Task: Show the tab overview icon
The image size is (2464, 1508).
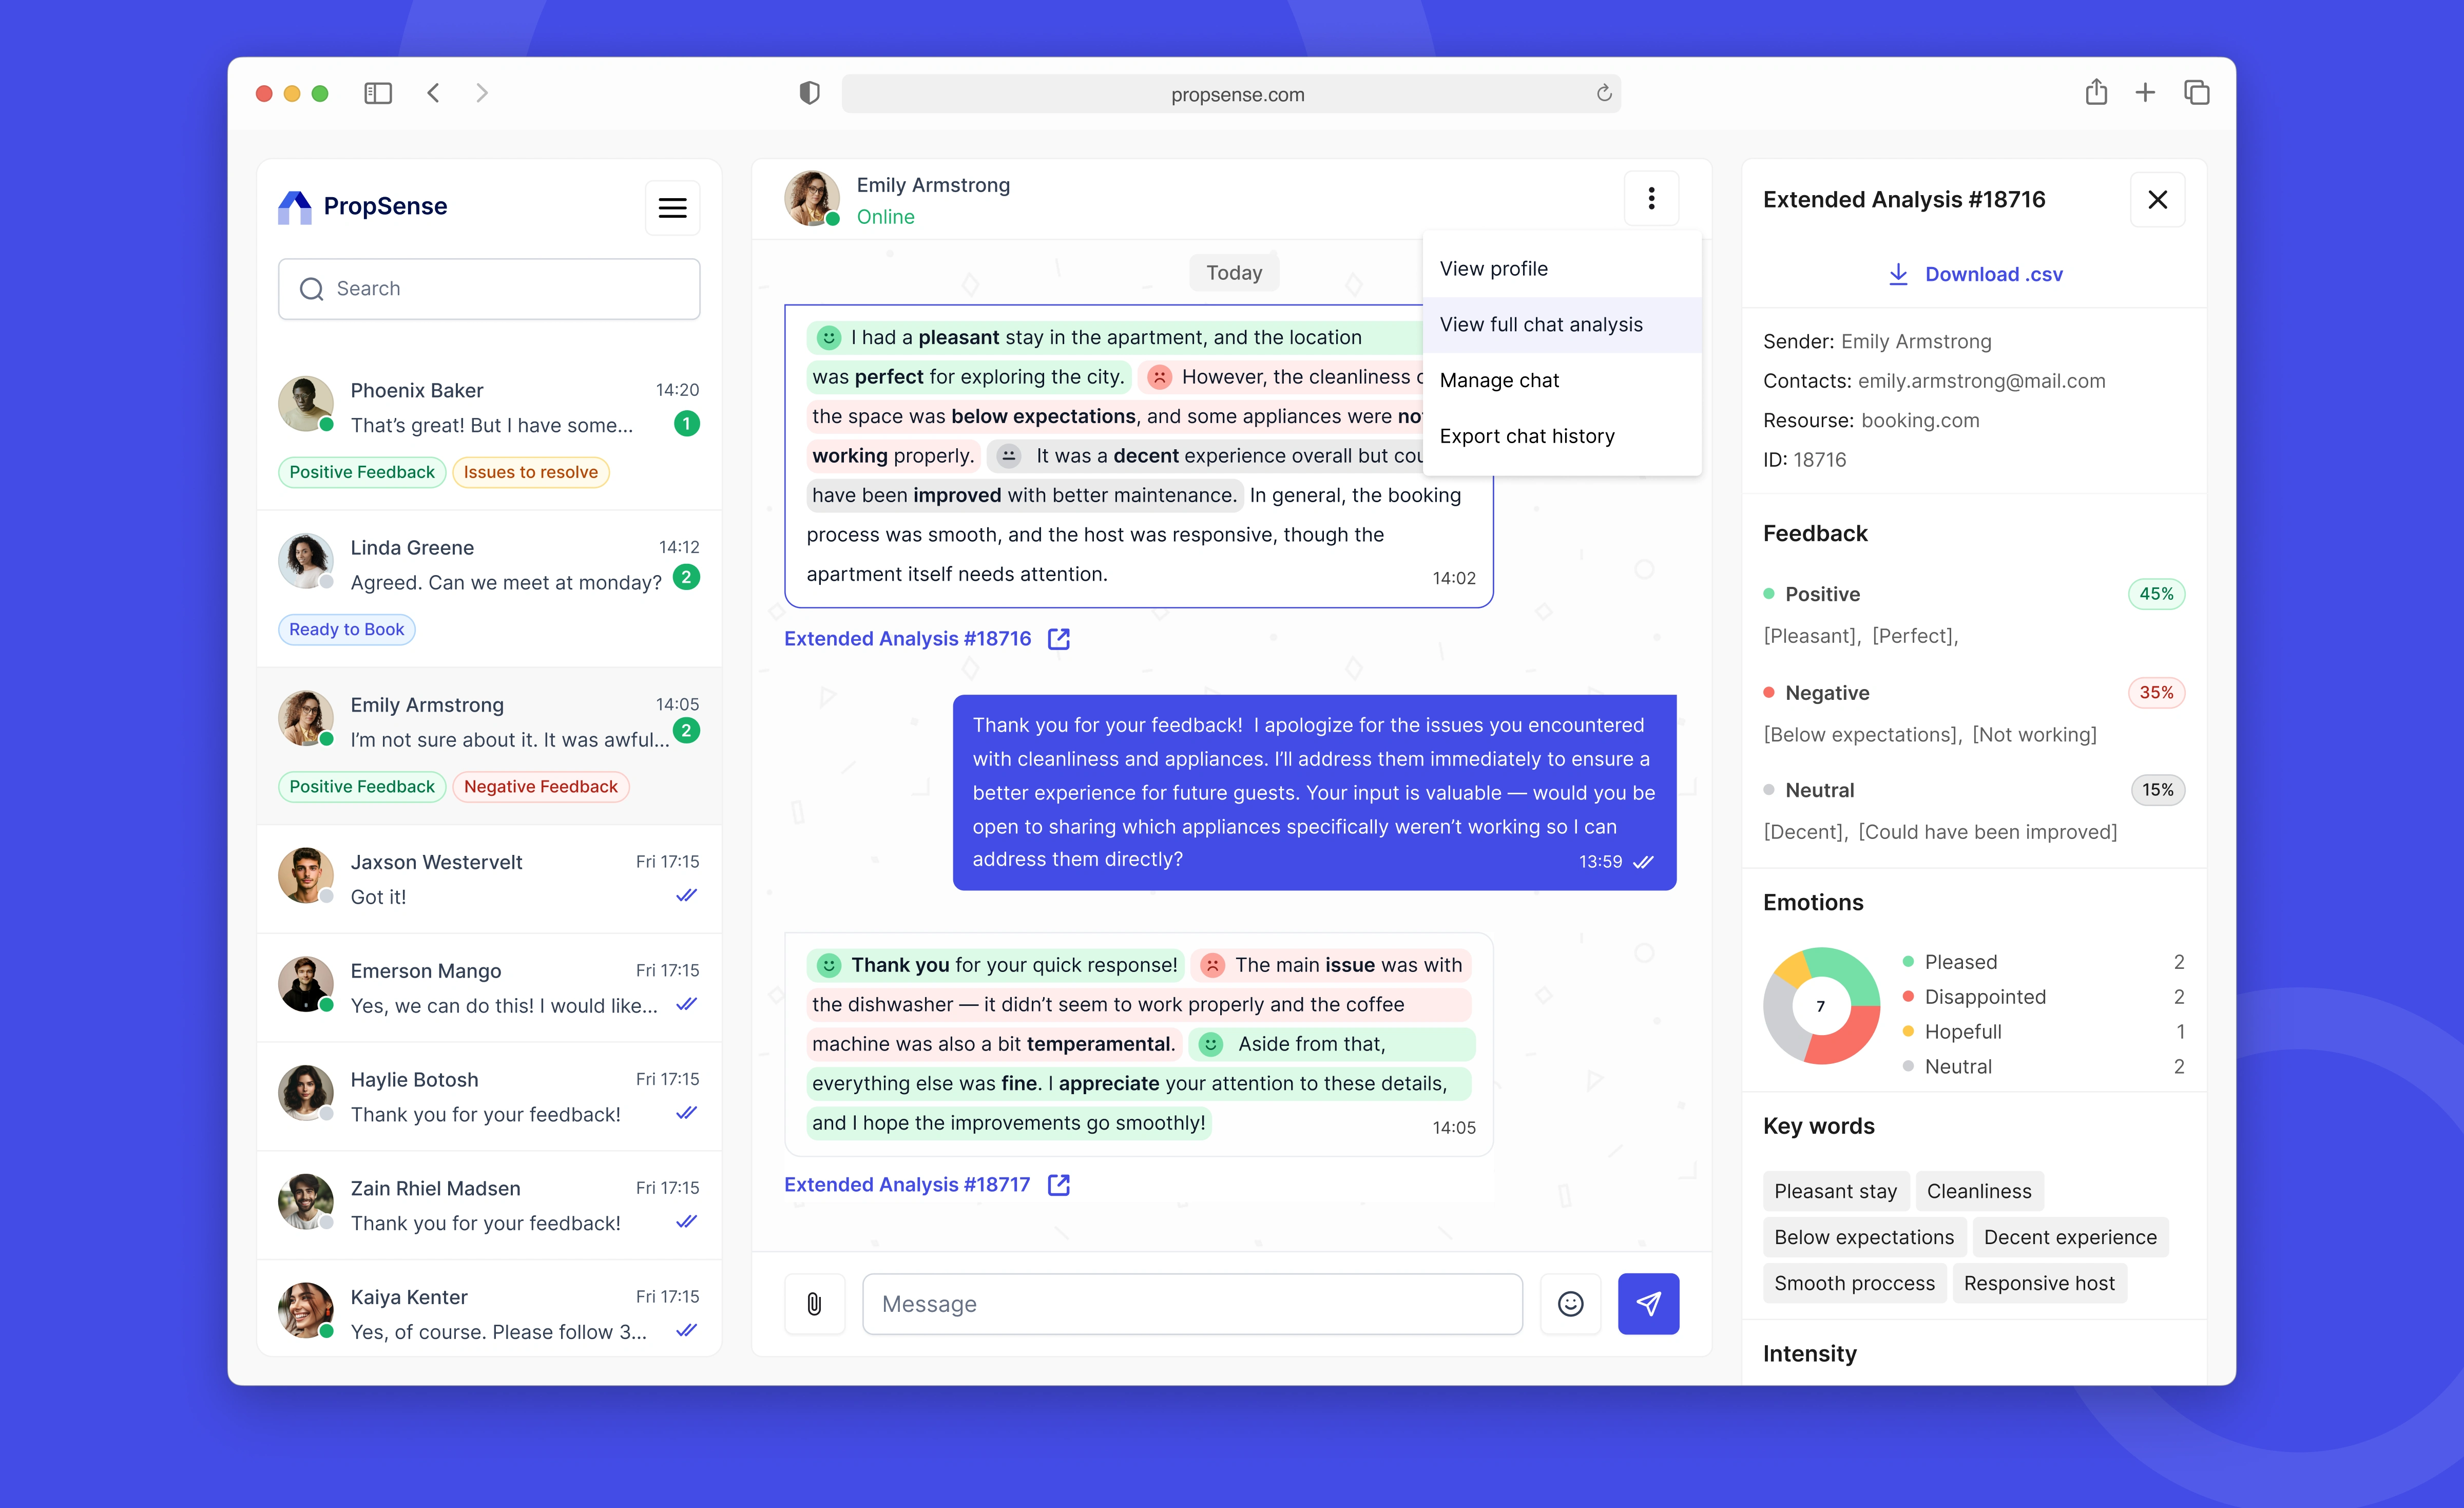Action: click(2196, 93)
